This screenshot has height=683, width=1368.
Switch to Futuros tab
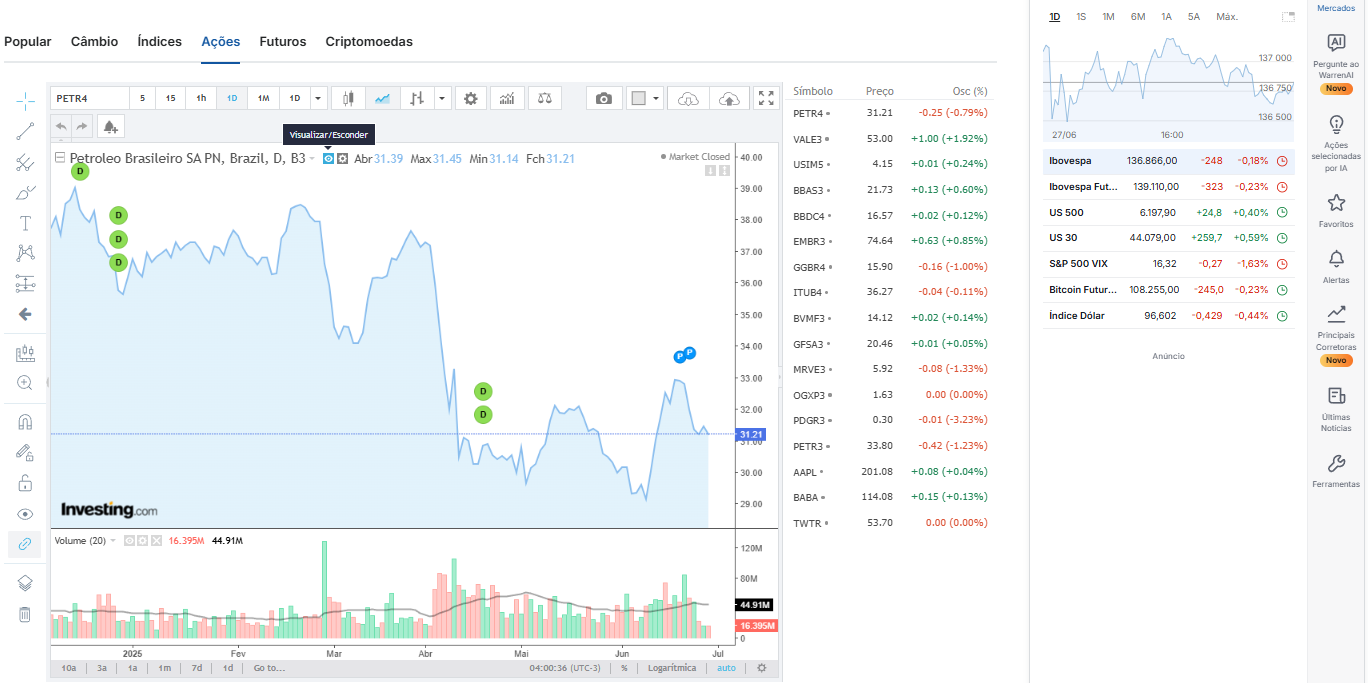point(283,42)
